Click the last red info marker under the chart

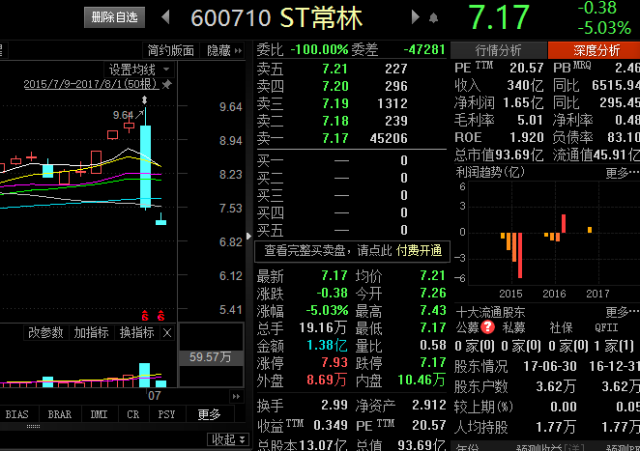[x=161, y=315]
